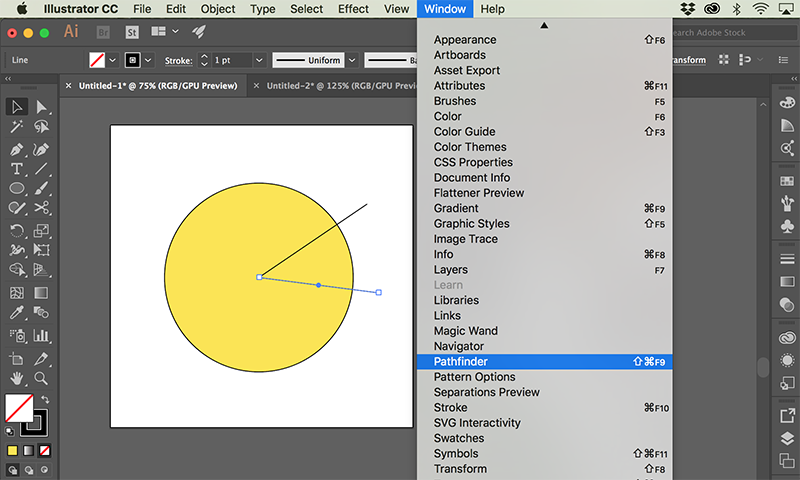The image size is (800, 480).
Task: Set the None color mode button
Action: click(x=45, y=450)
